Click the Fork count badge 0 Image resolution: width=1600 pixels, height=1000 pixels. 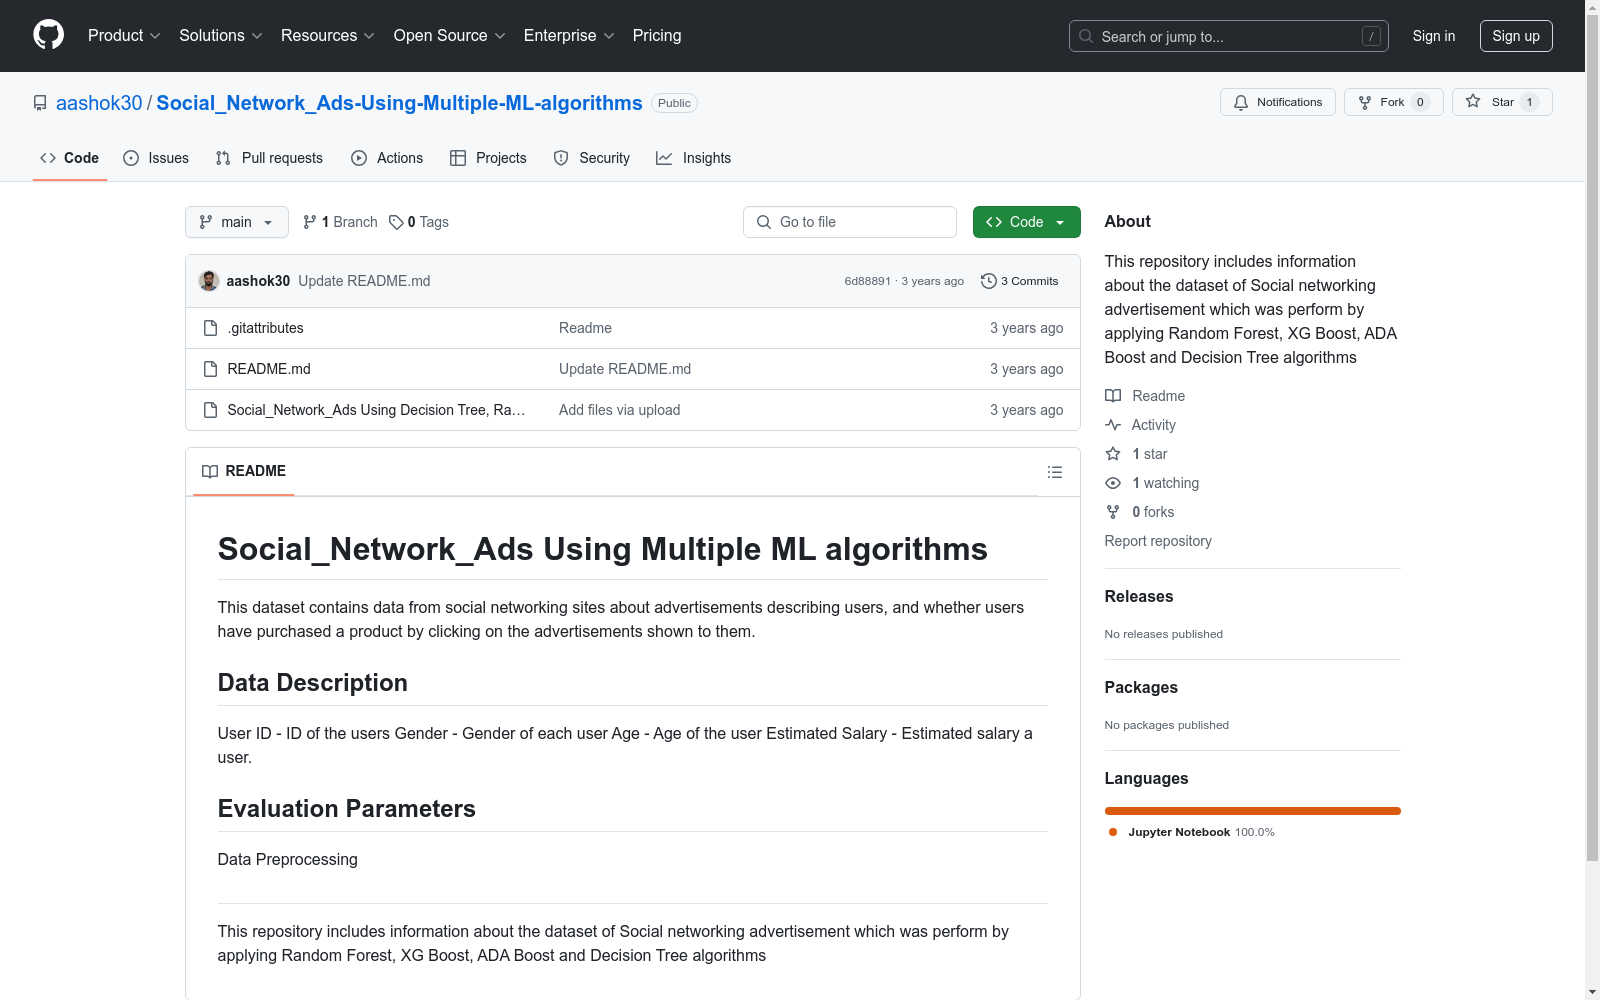[1420, 102]
